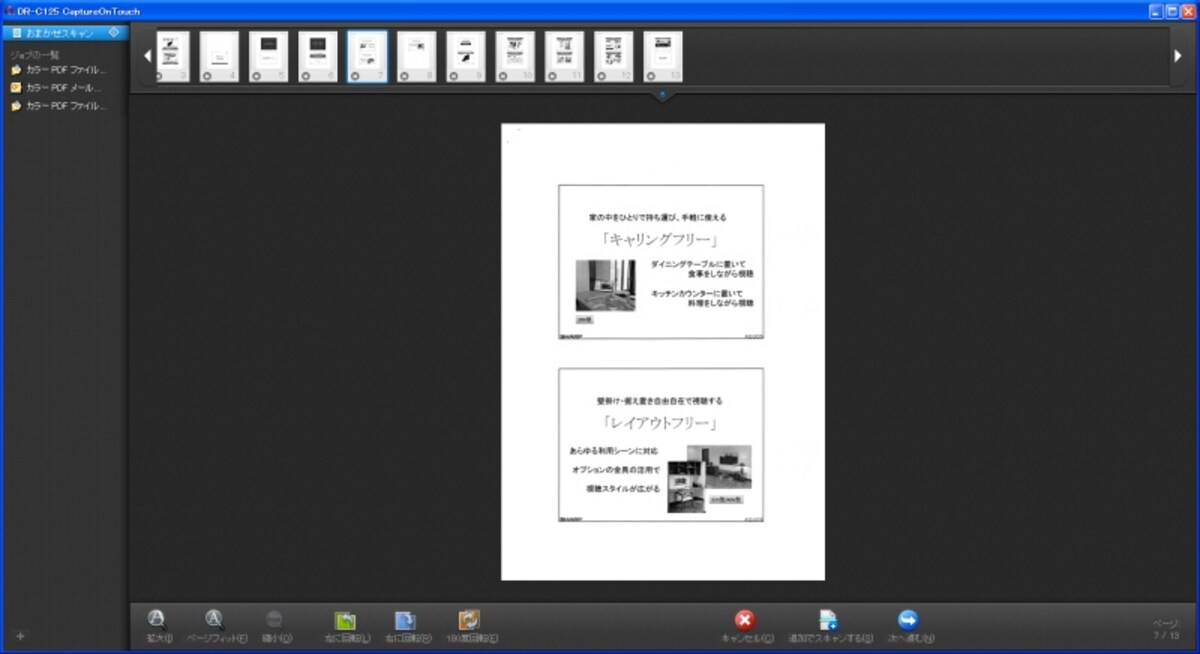Select page 11 thumbnail
Image resolution: width=1200 pixels, height=654 pixels.
[565, 56]
